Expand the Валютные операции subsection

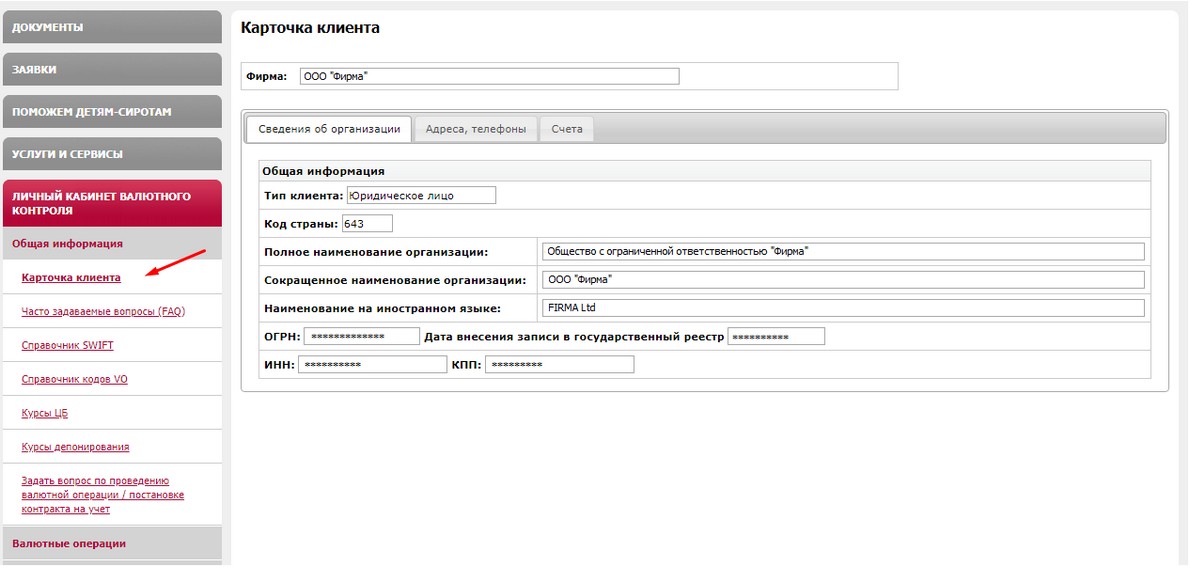click(x=111, y=543)
